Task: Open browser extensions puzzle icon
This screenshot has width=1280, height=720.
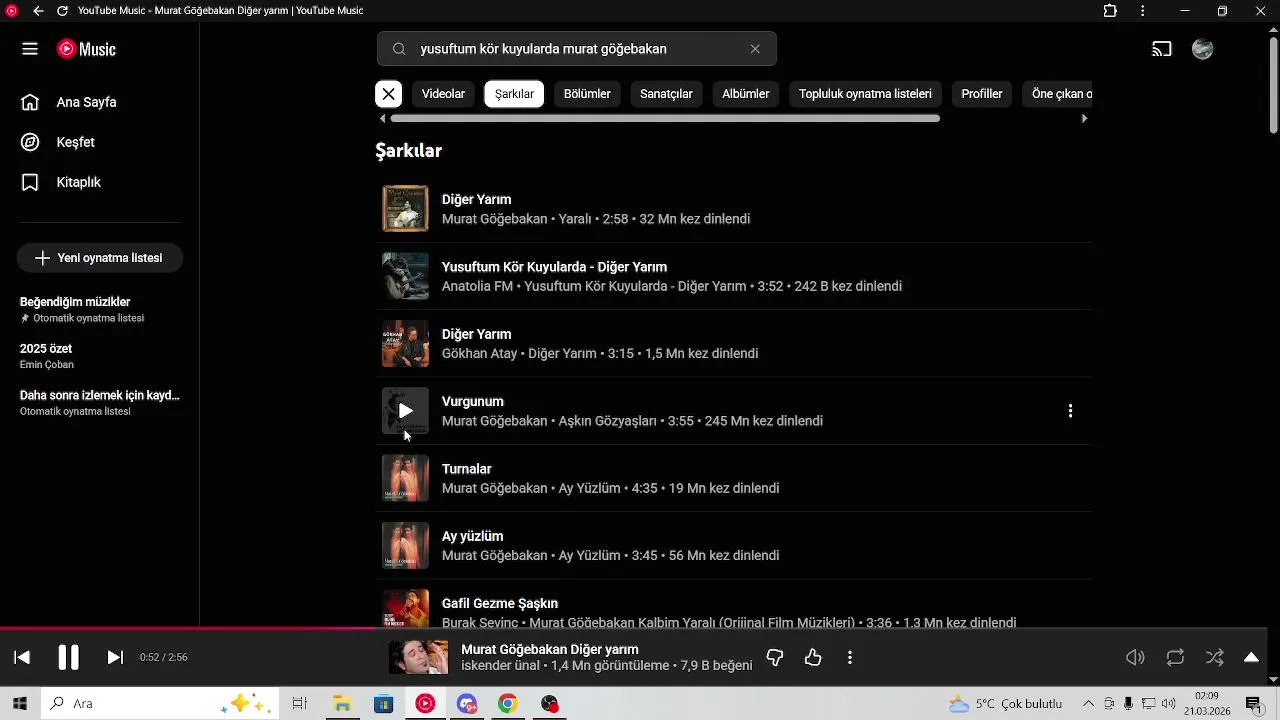Action: 1110,11
